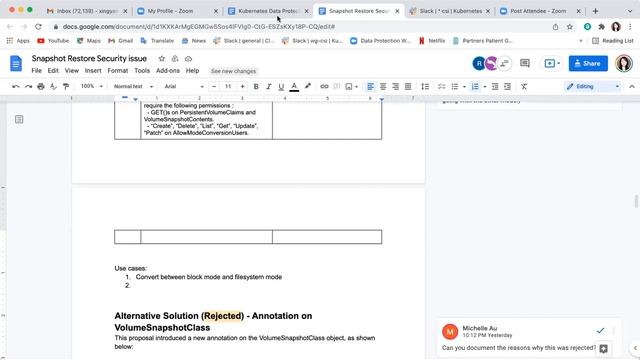Image resolution: width=640 pixels, height=360 pixels.
Task: Click the See new changes link
Action: tap(233, 71)
